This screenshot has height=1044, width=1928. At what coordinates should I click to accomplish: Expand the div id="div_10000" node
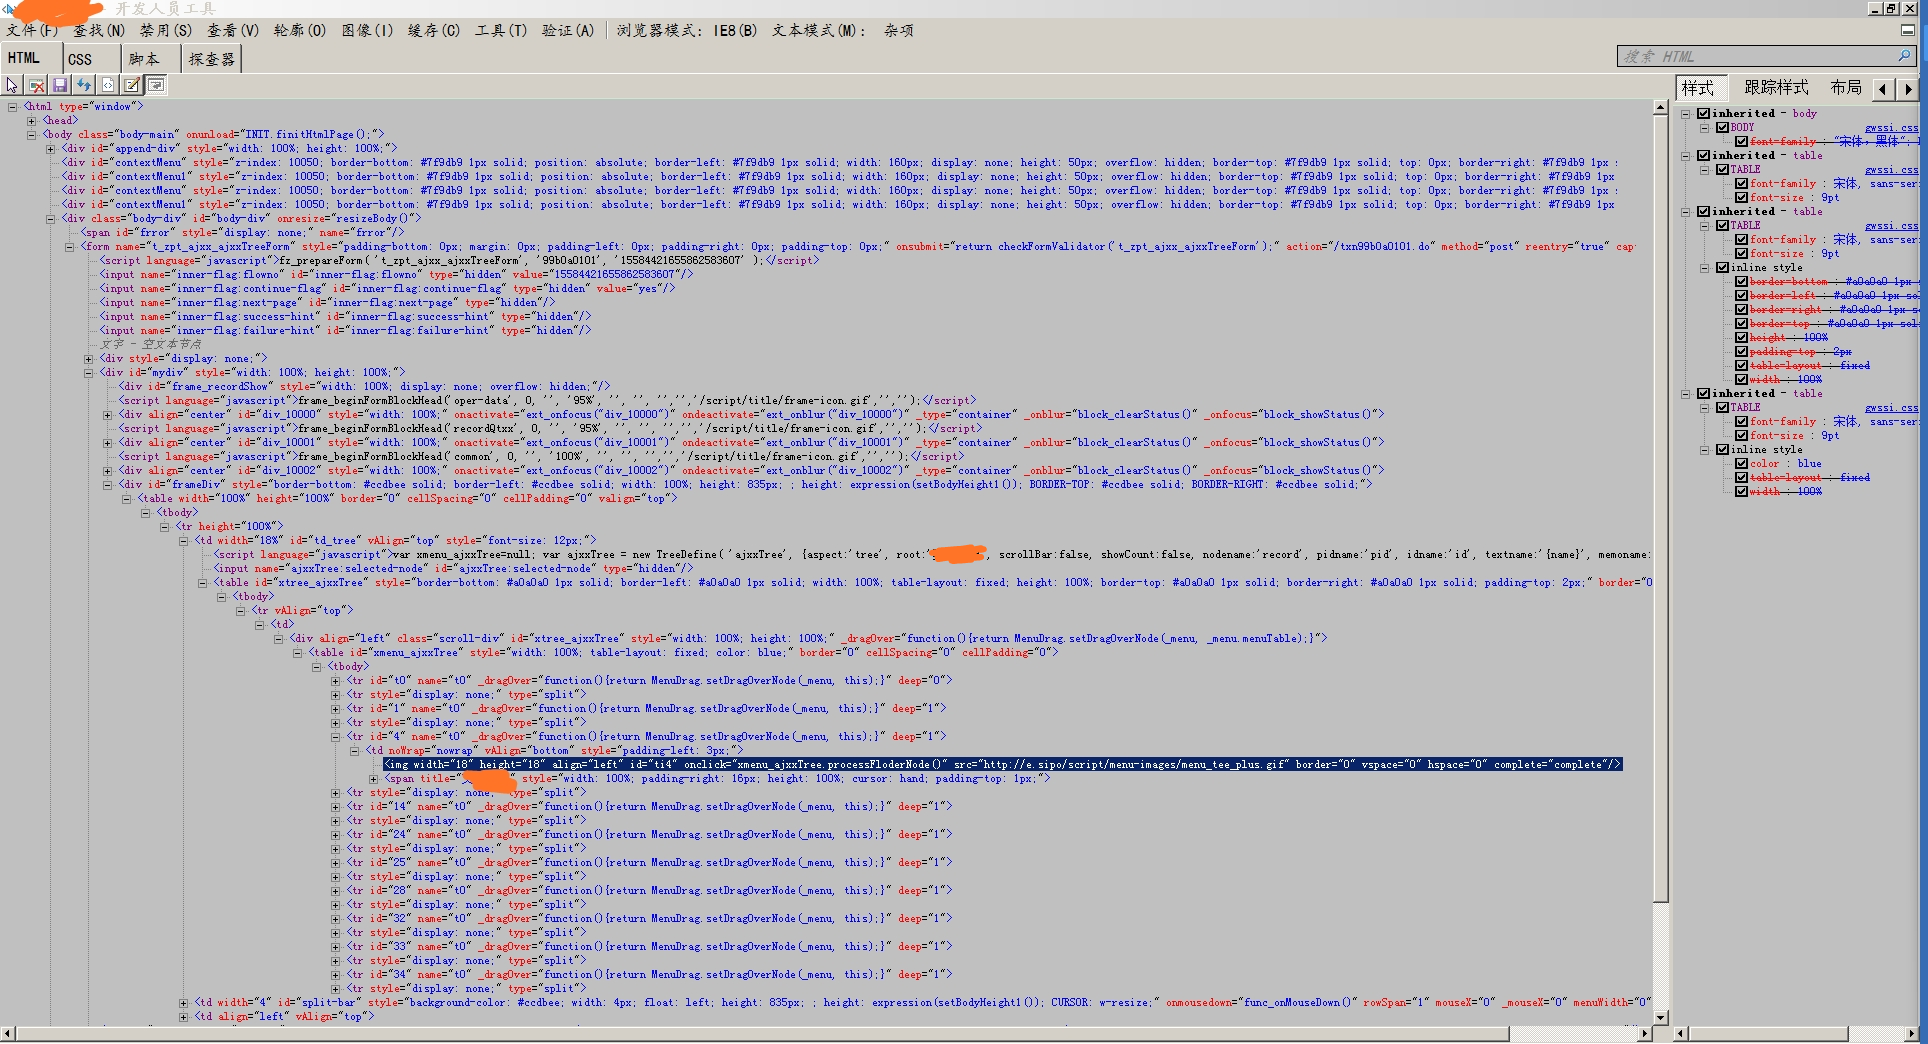tap(108, 414)
